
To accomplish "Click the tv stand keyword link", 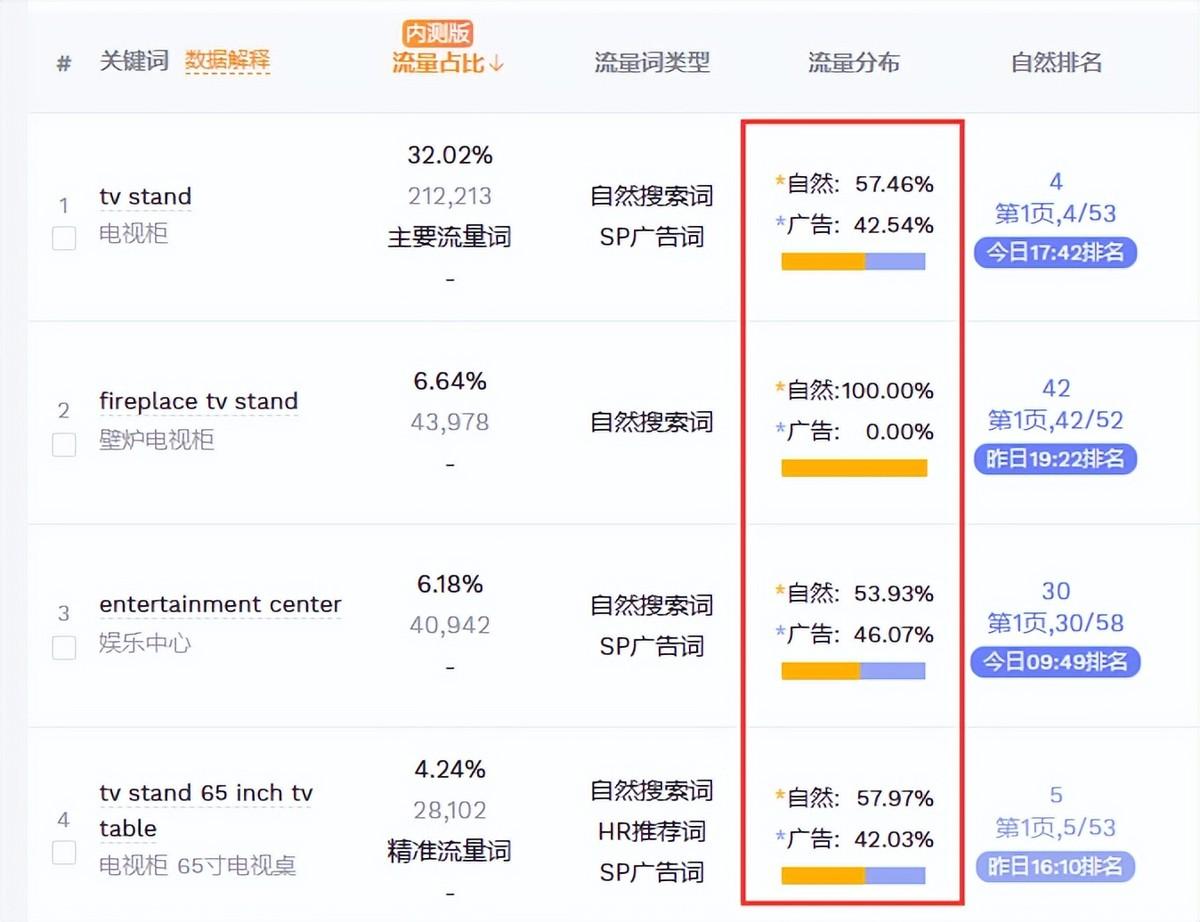I will [145, 197].
